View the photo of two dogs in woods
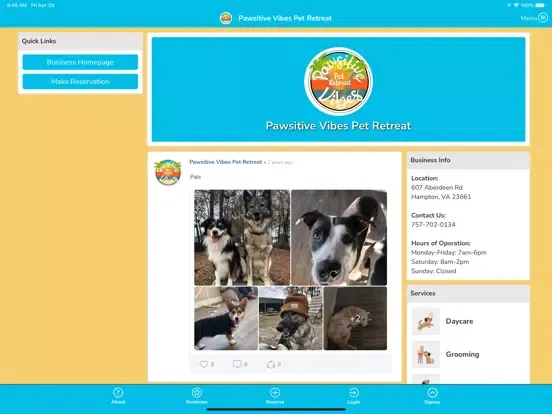 [x=242, y=238]
